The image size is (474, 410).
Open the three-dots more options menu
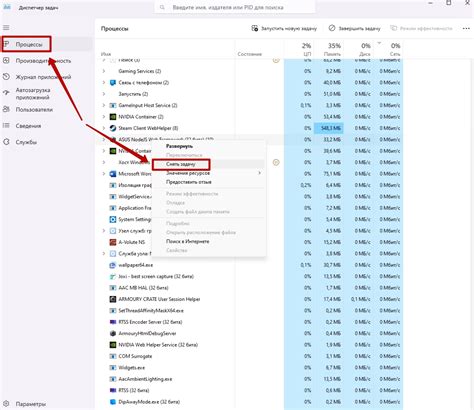click(466, 28)
